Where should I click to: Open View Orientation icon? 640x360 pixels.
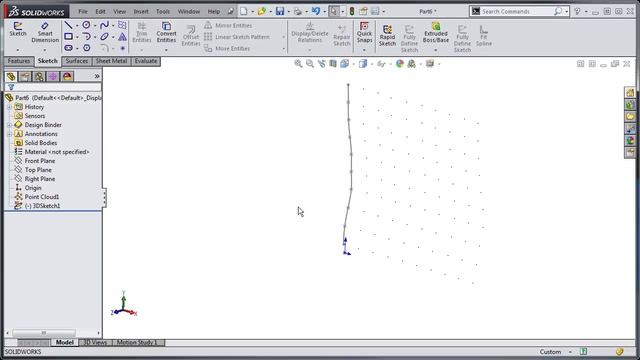[344, 64]
